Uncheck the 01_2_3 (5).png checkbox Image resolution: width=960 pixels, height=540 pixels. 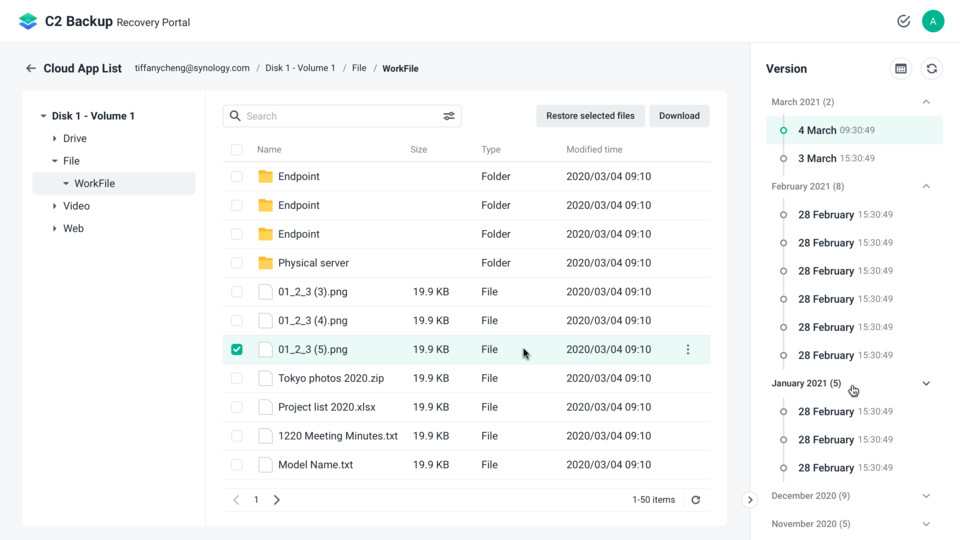click(236, 350)
